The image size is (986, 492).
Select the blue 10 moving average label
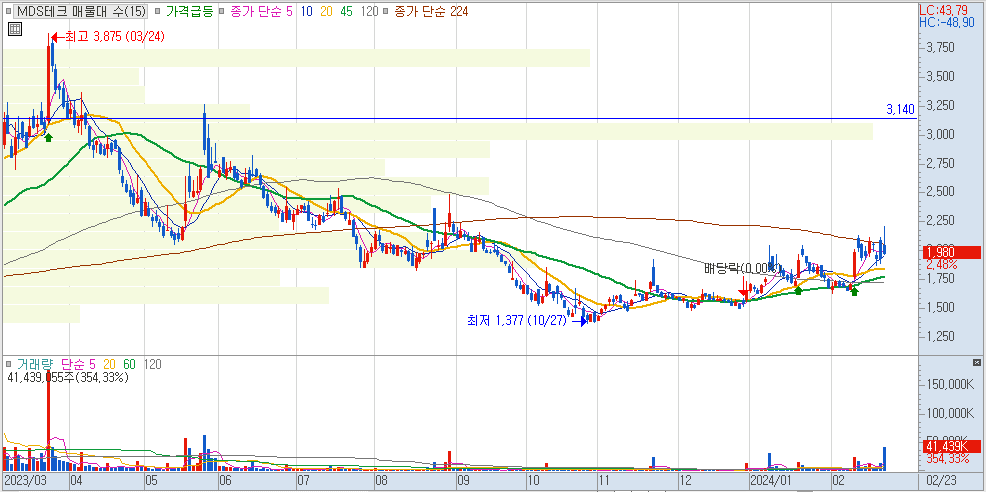click(x=307, y=11)
